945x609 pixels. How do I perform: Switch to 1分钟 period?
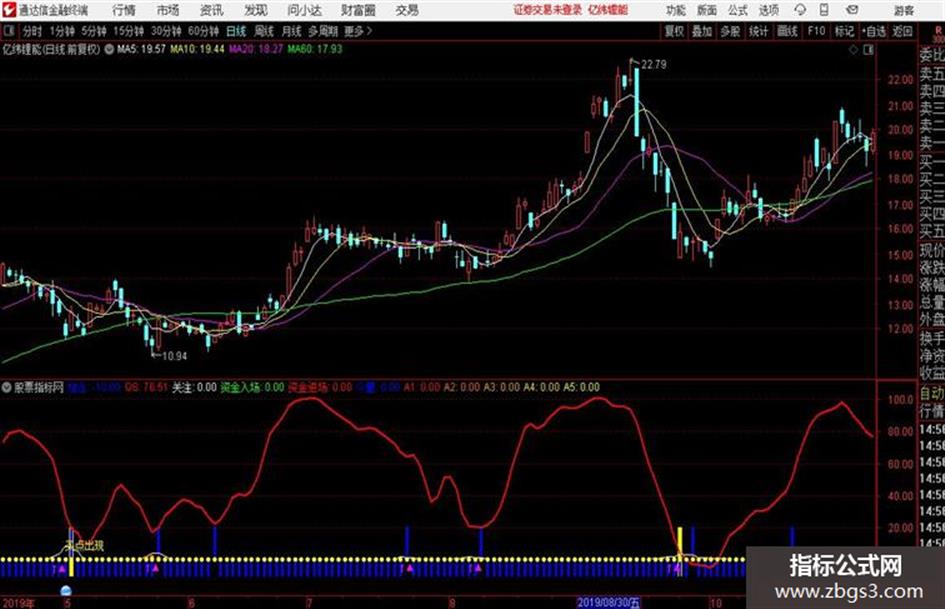pos(61,31)
